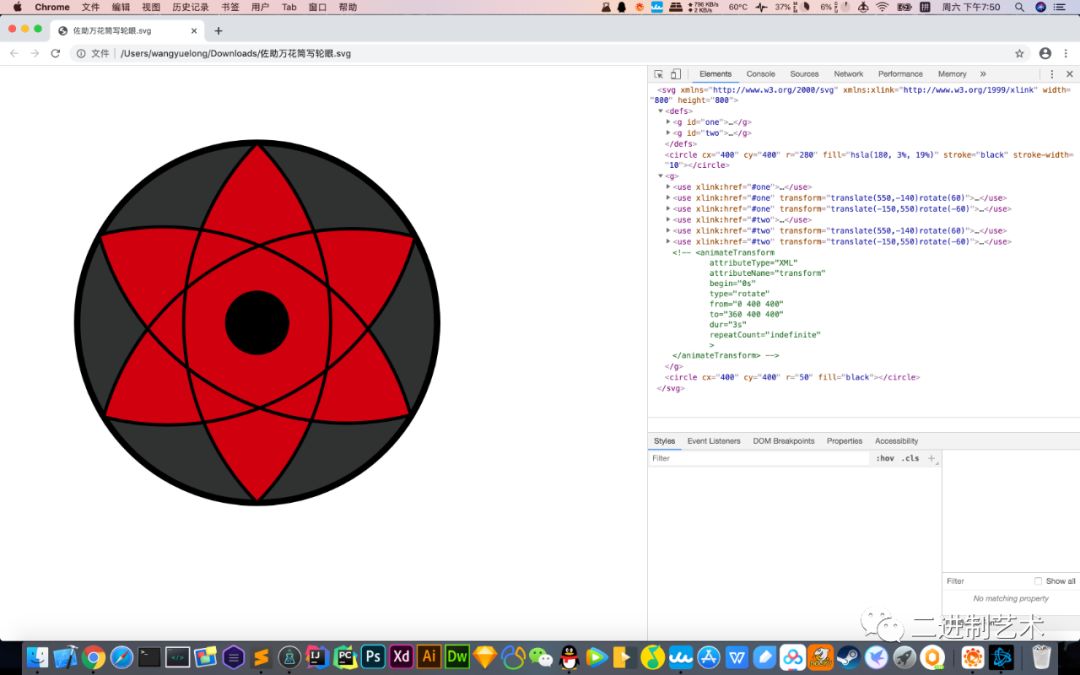
Task: Go back in Chrome navigation
Action: (14, 53)
